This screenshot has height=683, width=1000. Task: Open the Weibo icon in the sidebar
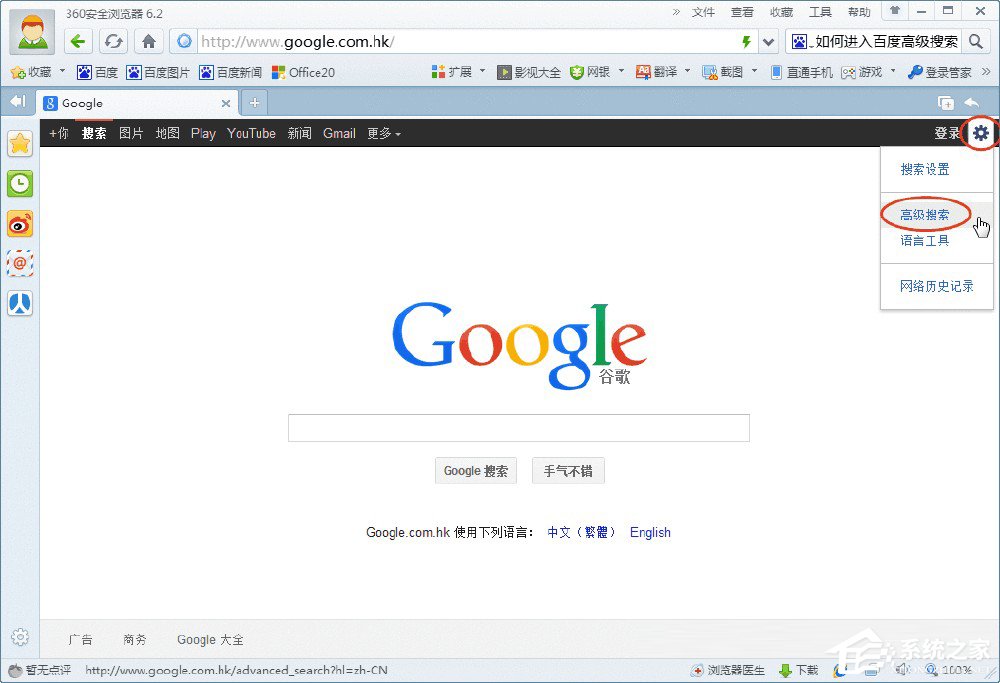pos(20,224)
